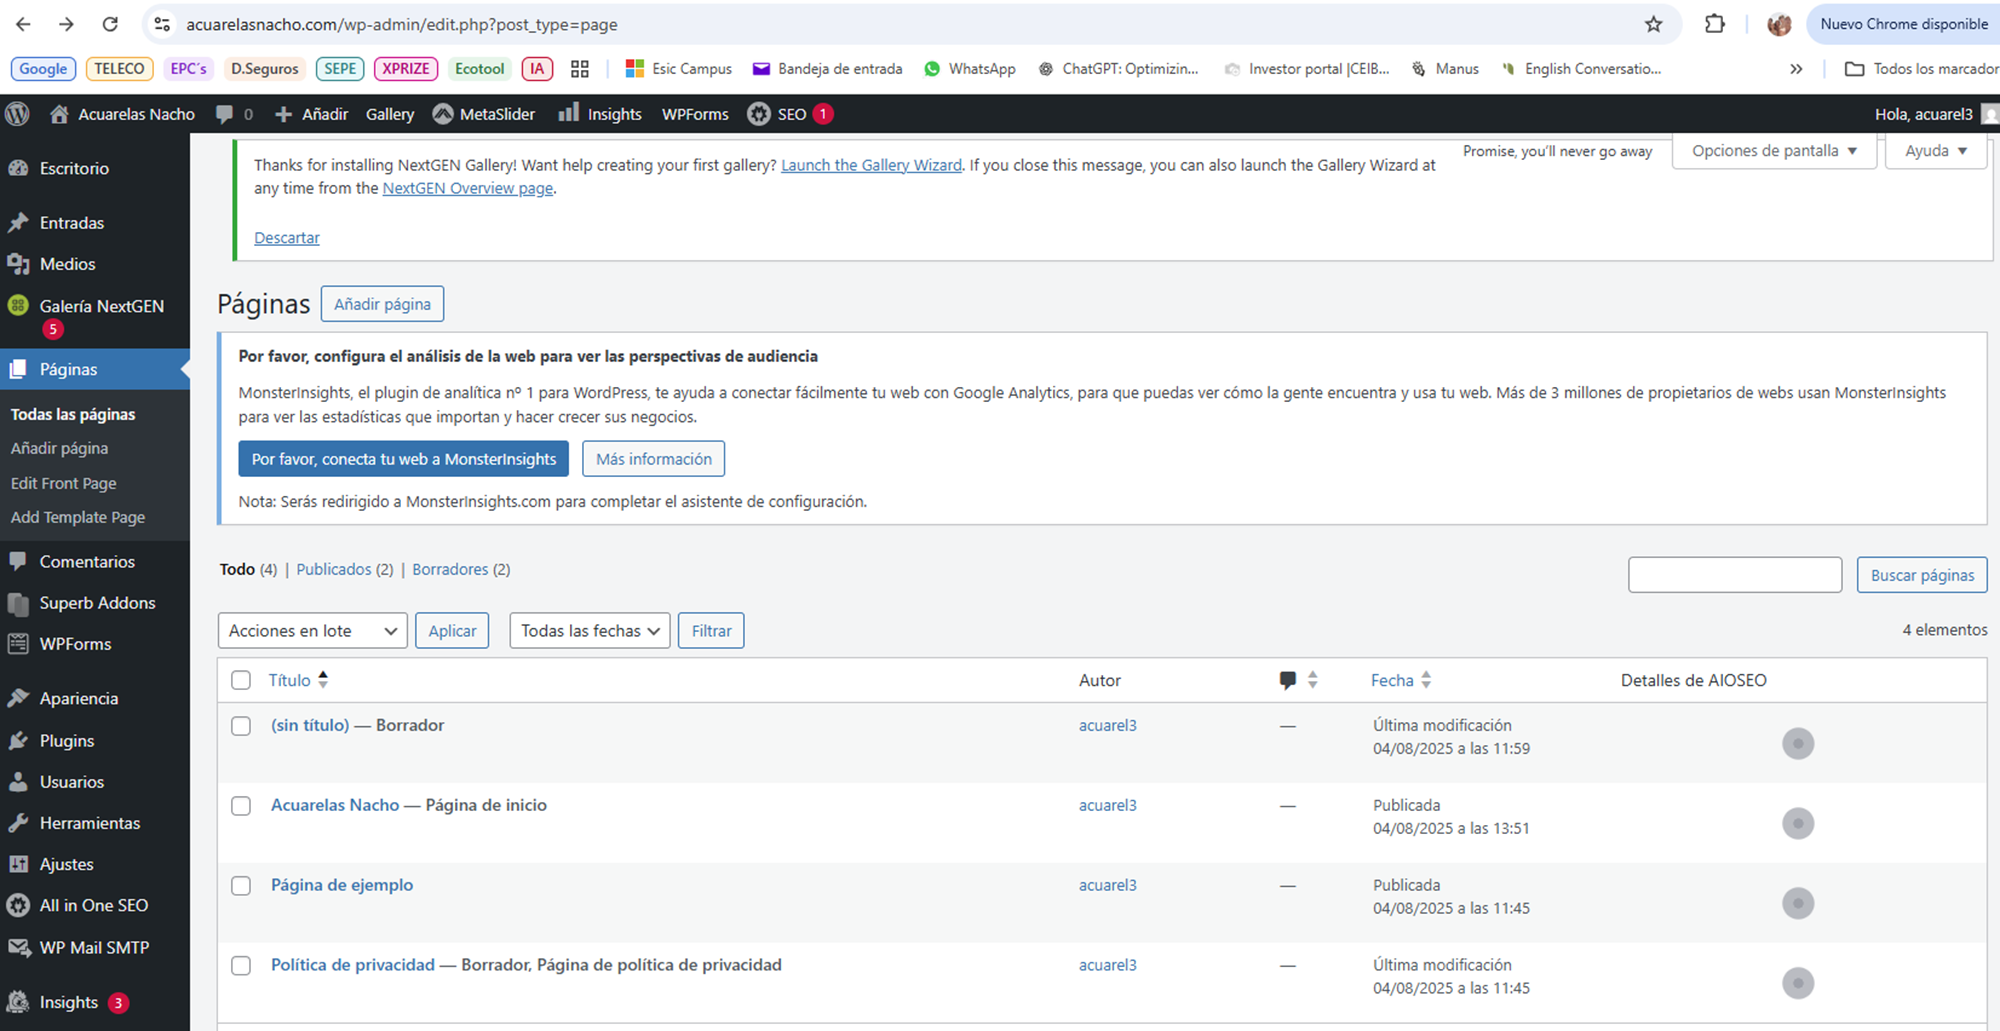Click the Añadir plus in admin bar
This screenshot has width=2000, height=1031.
point(283,114)
